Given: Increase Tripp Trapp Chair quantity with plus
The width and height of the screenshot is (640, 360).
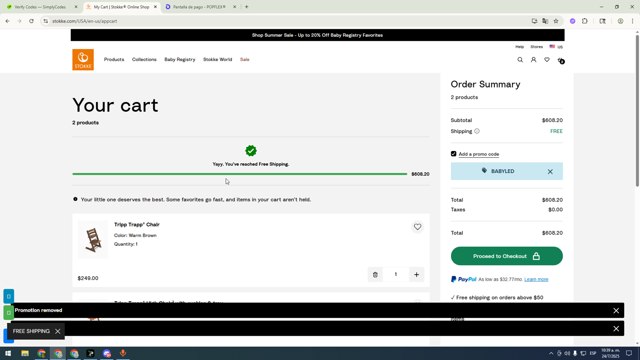Looking at the screenshot, I should coord(416,275).
